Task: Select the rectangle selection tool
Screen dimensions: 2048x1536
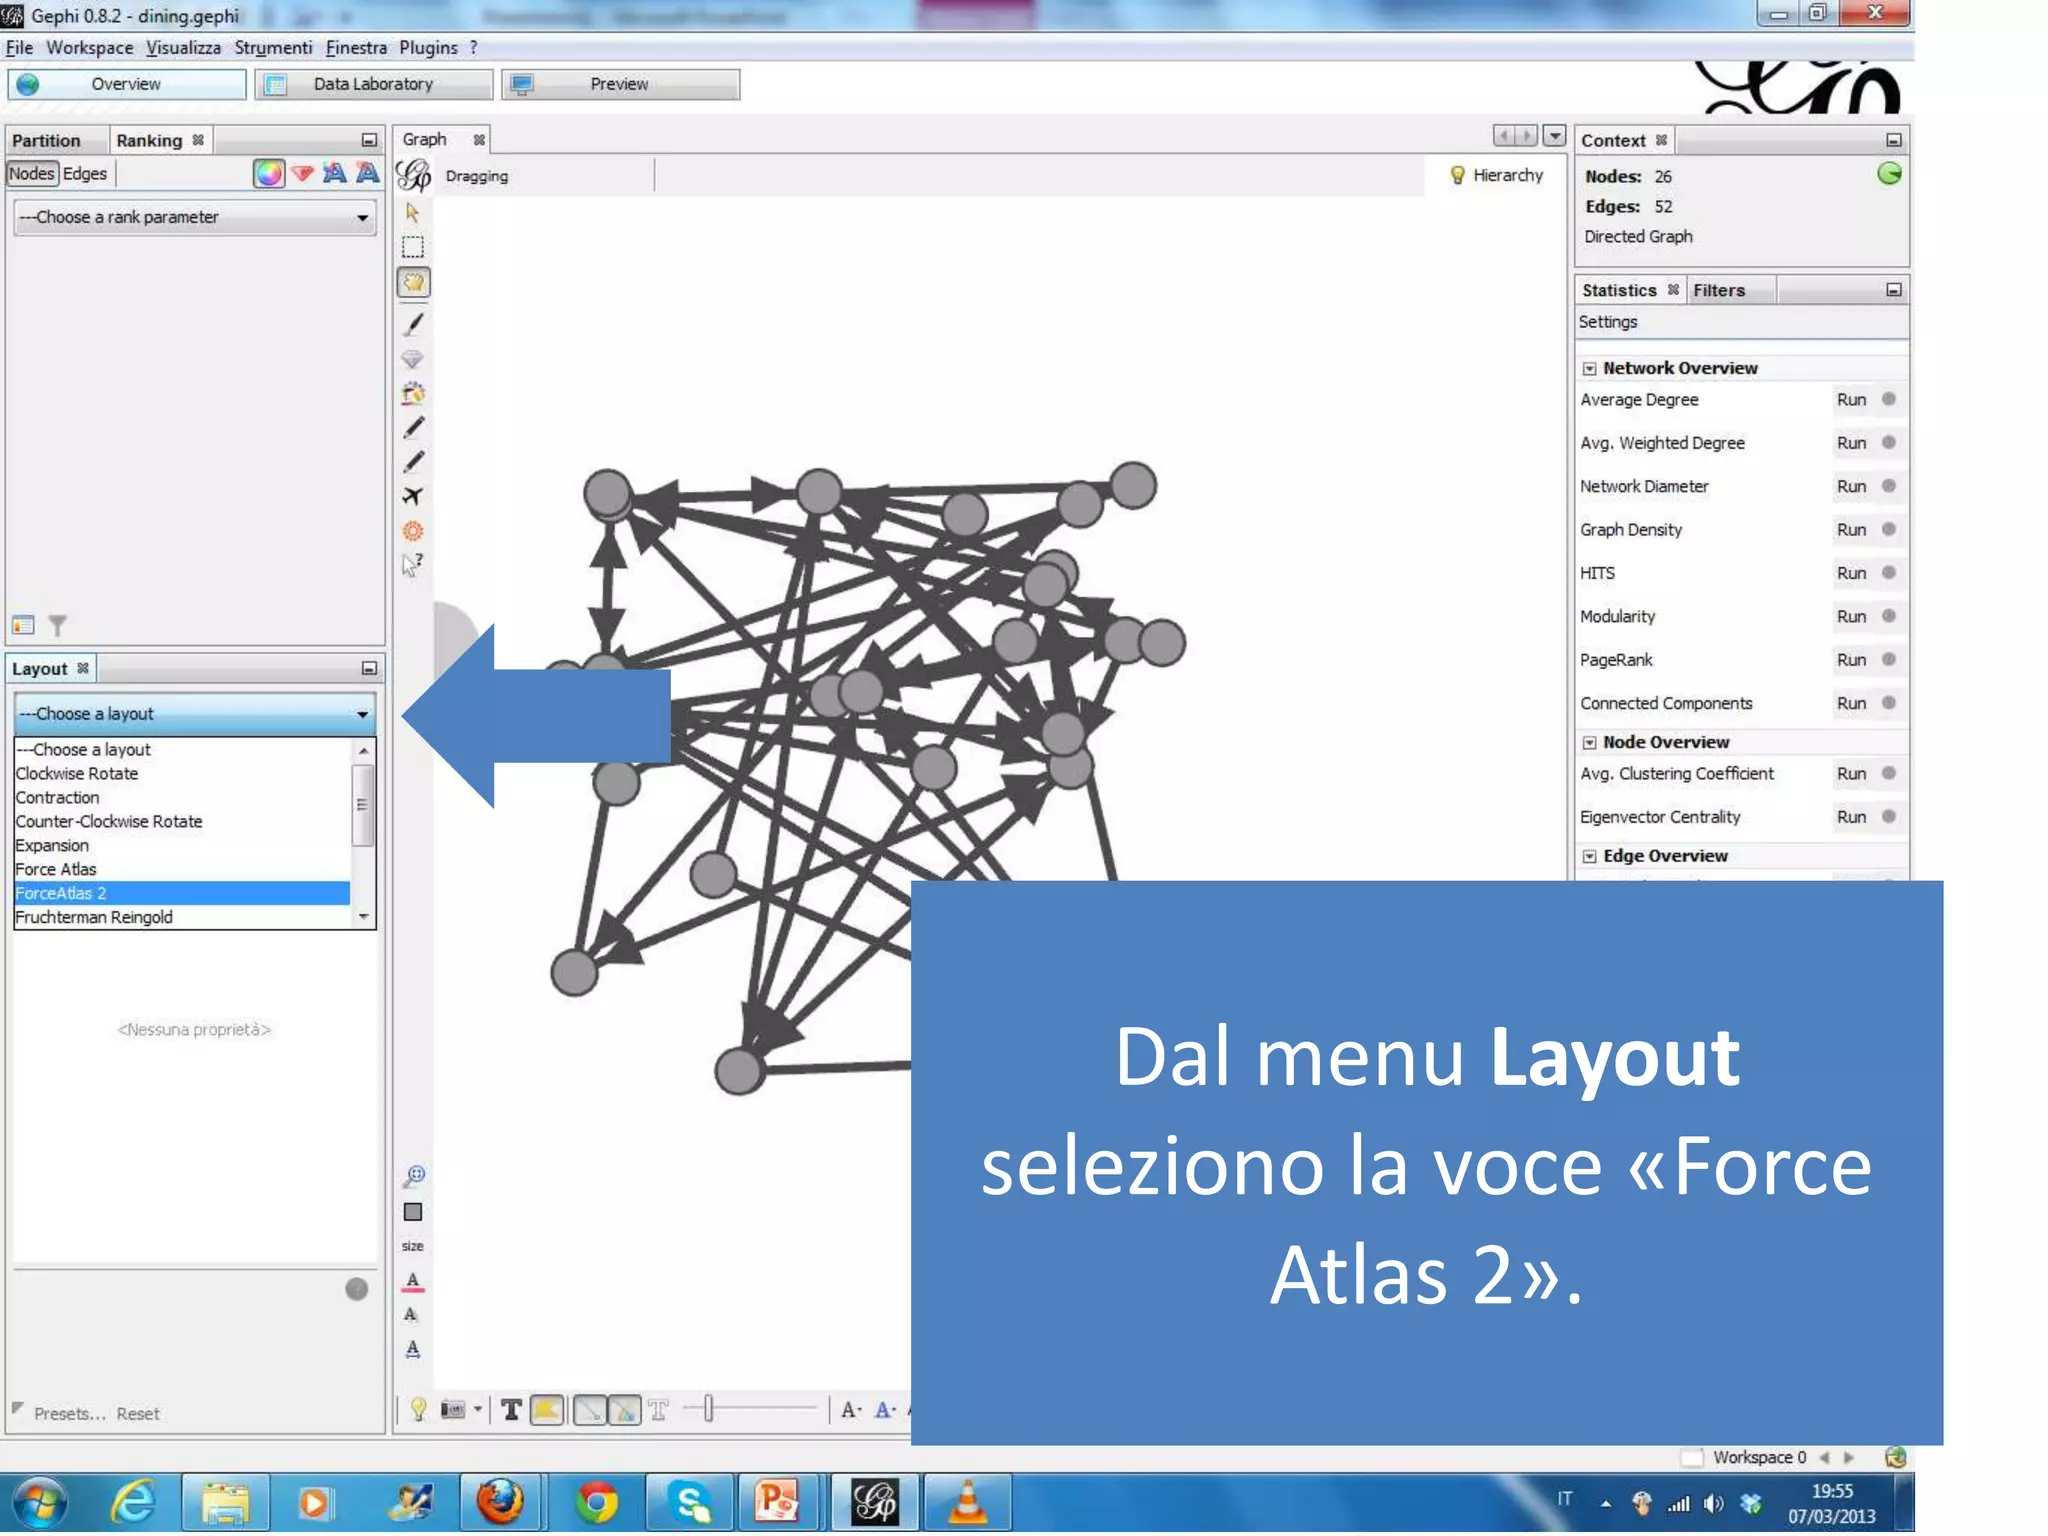Action: tap(412, 247)
